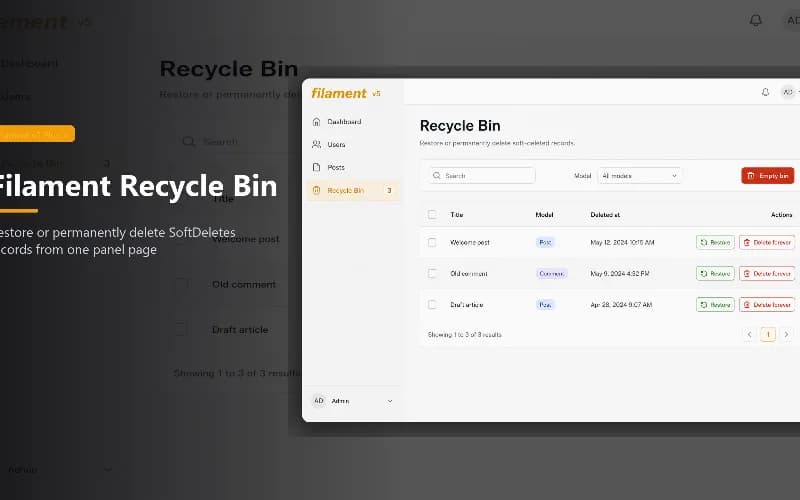Click the Deleted at column header

pyautogui.click(x=605, y=215)
